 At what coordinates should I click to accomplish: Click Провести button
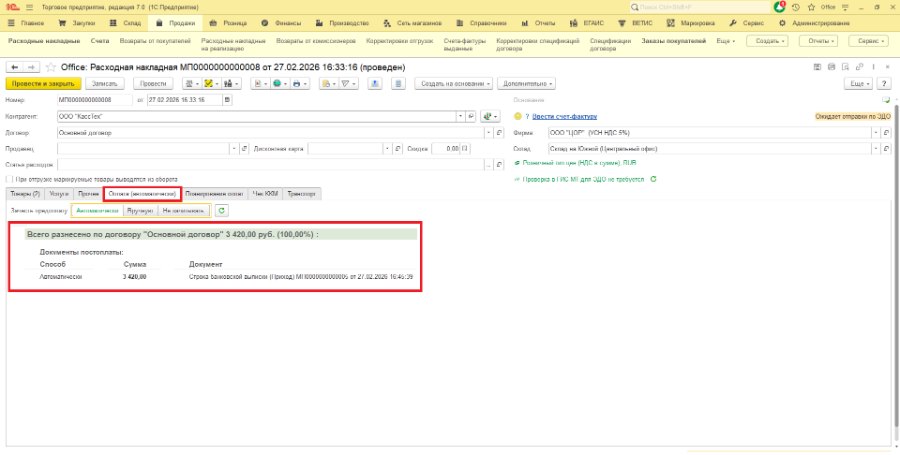(x=153, y=84)
